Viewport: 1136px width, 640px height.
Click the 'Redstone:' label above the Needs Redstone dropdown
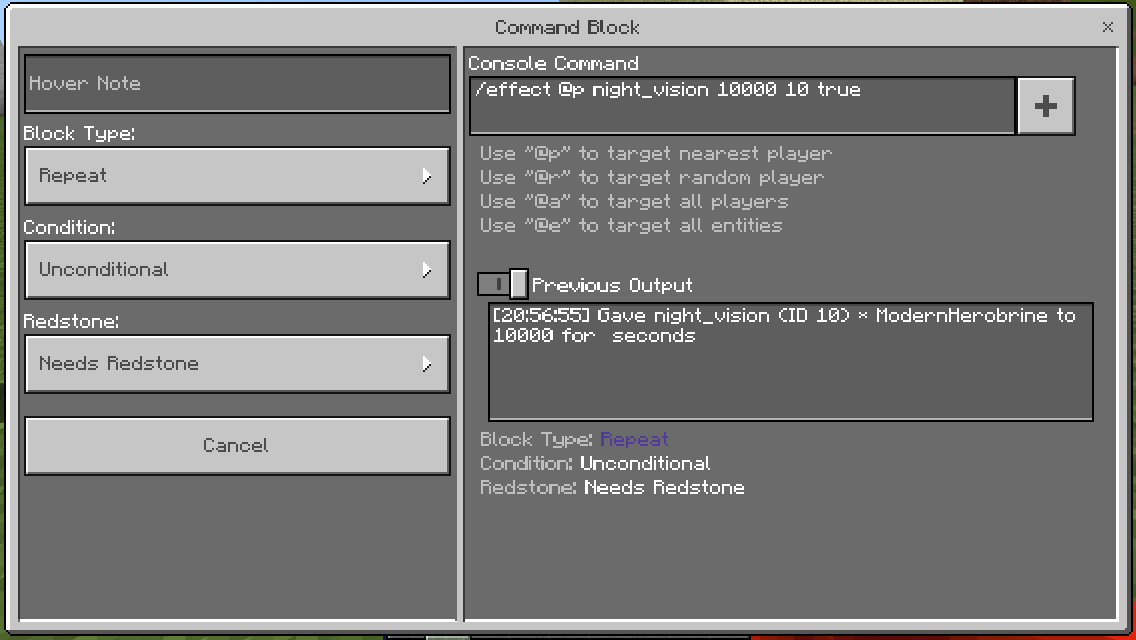[71, 321]
